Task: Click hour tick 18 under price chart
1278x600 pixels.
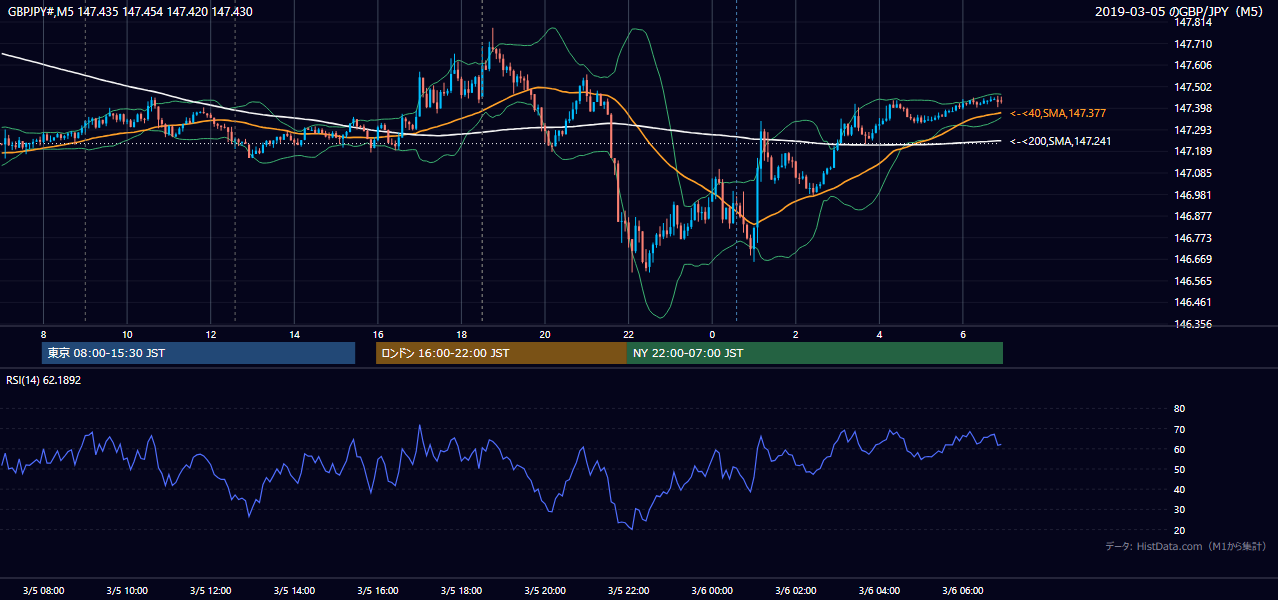Action: click(461, 333)
